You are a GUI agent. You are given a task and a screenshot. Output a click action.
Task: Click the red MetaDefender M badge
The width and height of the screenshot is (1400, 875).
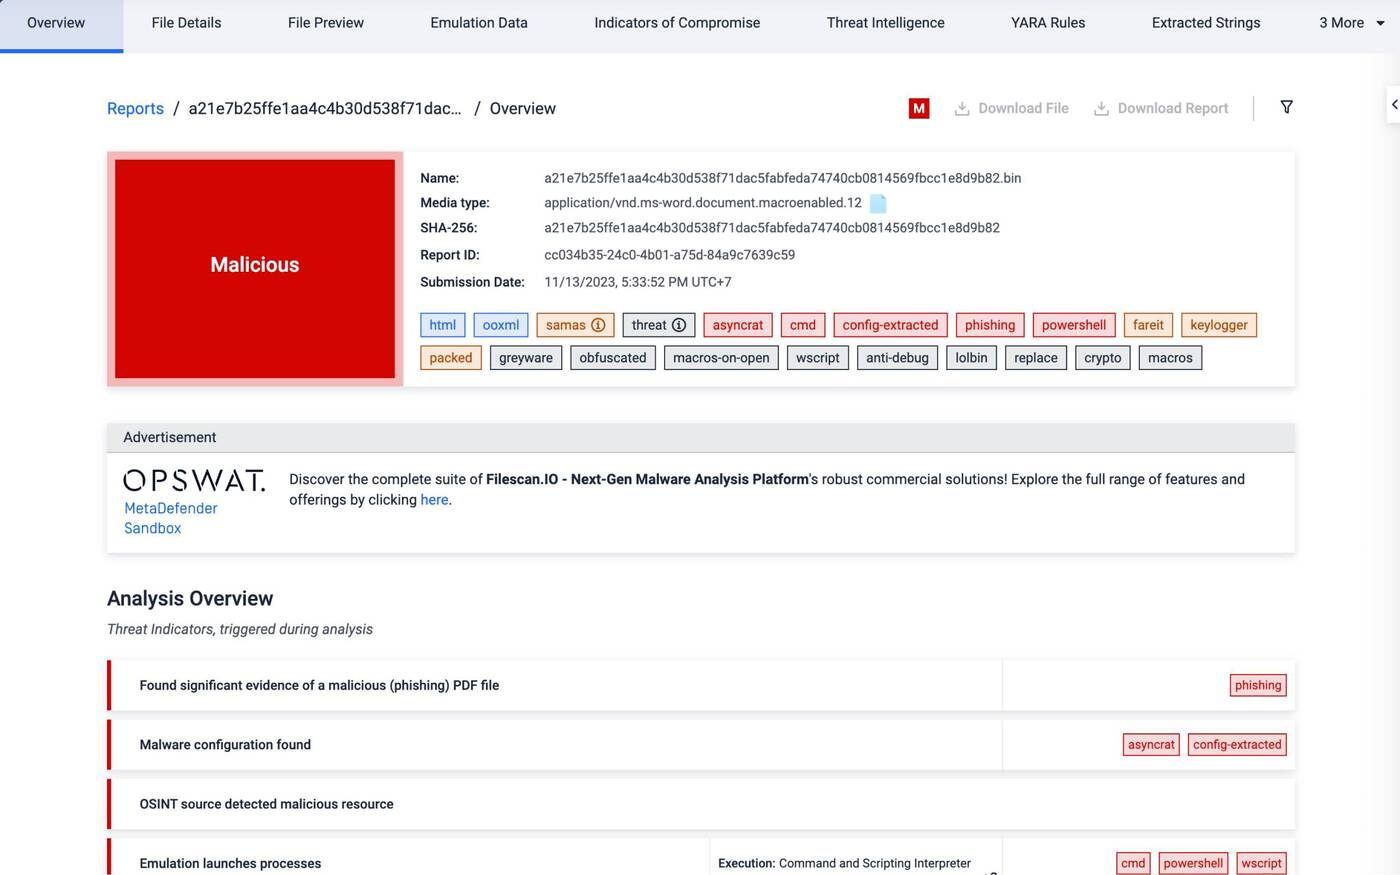pyautogui.click(x=918, y=107)
